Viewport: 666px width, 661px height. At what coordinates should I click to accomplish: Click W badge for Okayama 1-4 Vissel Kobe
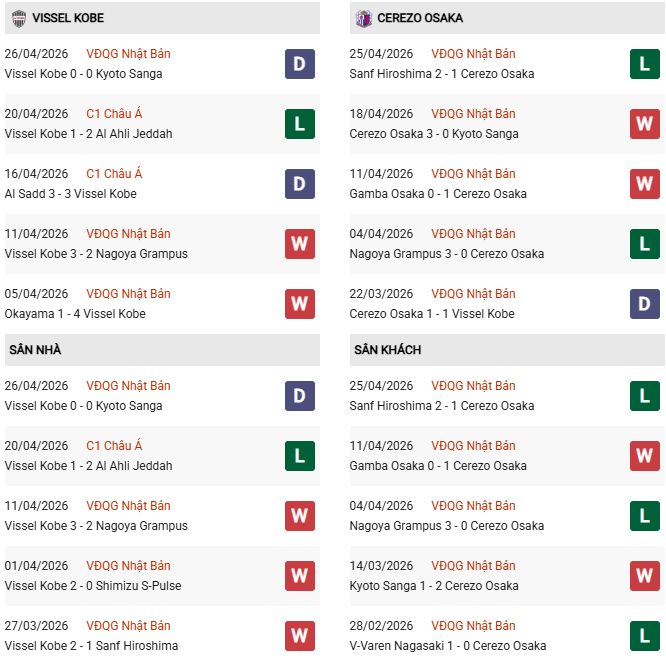pos(299,304)
